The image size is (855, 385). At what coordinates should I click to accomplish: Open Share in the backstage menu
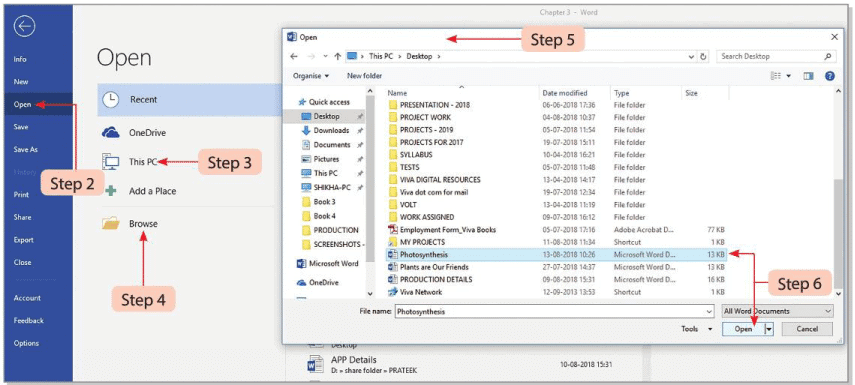point(22,217)
